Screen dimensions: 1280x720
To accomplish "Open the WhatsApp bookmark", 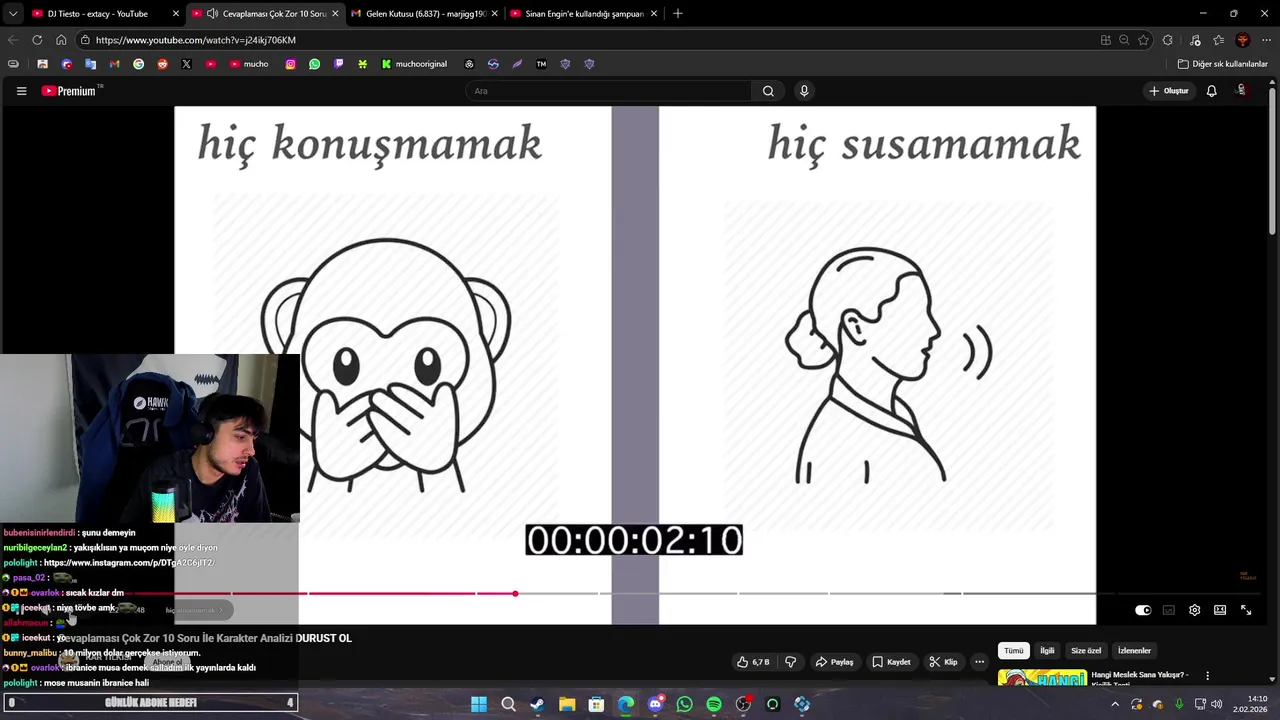I will tap(314, 64).
